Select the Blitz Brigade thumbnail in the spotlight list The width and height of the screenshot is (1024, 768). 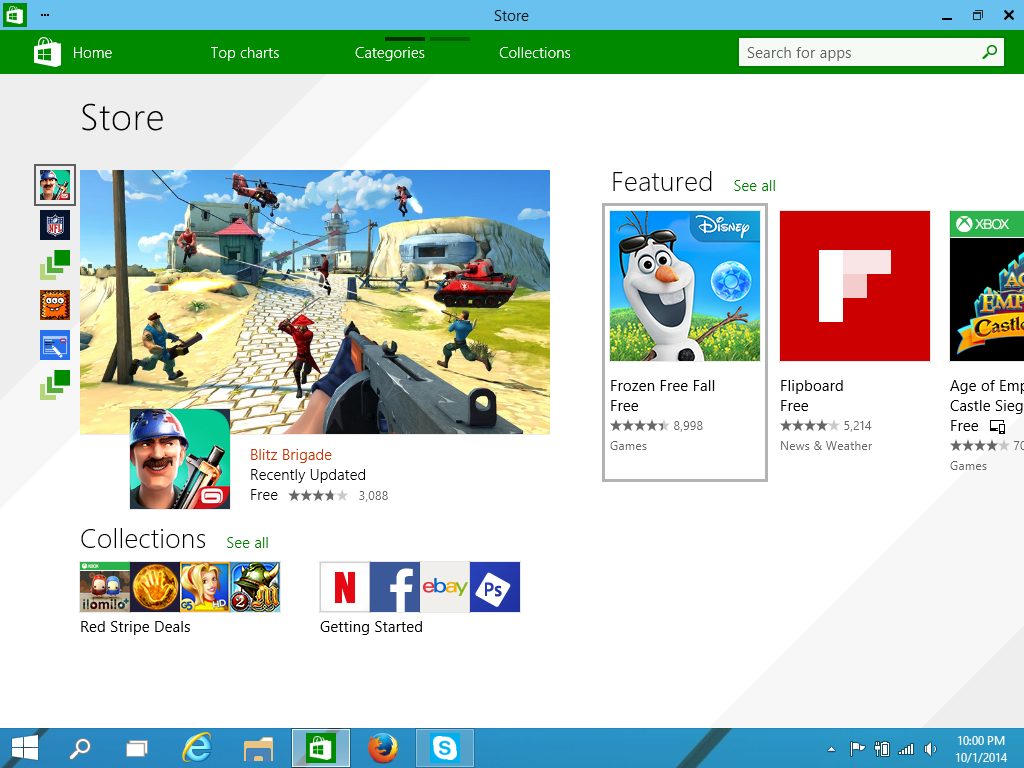(x=55, y=185)
